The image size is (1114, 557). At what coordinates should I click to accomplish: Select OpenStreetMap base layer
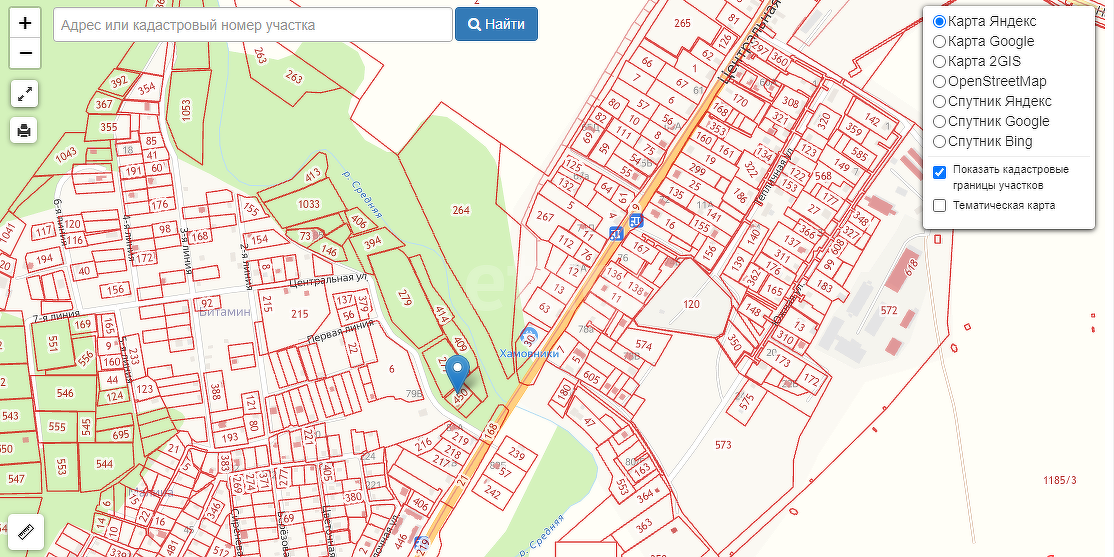pos(939,81)
